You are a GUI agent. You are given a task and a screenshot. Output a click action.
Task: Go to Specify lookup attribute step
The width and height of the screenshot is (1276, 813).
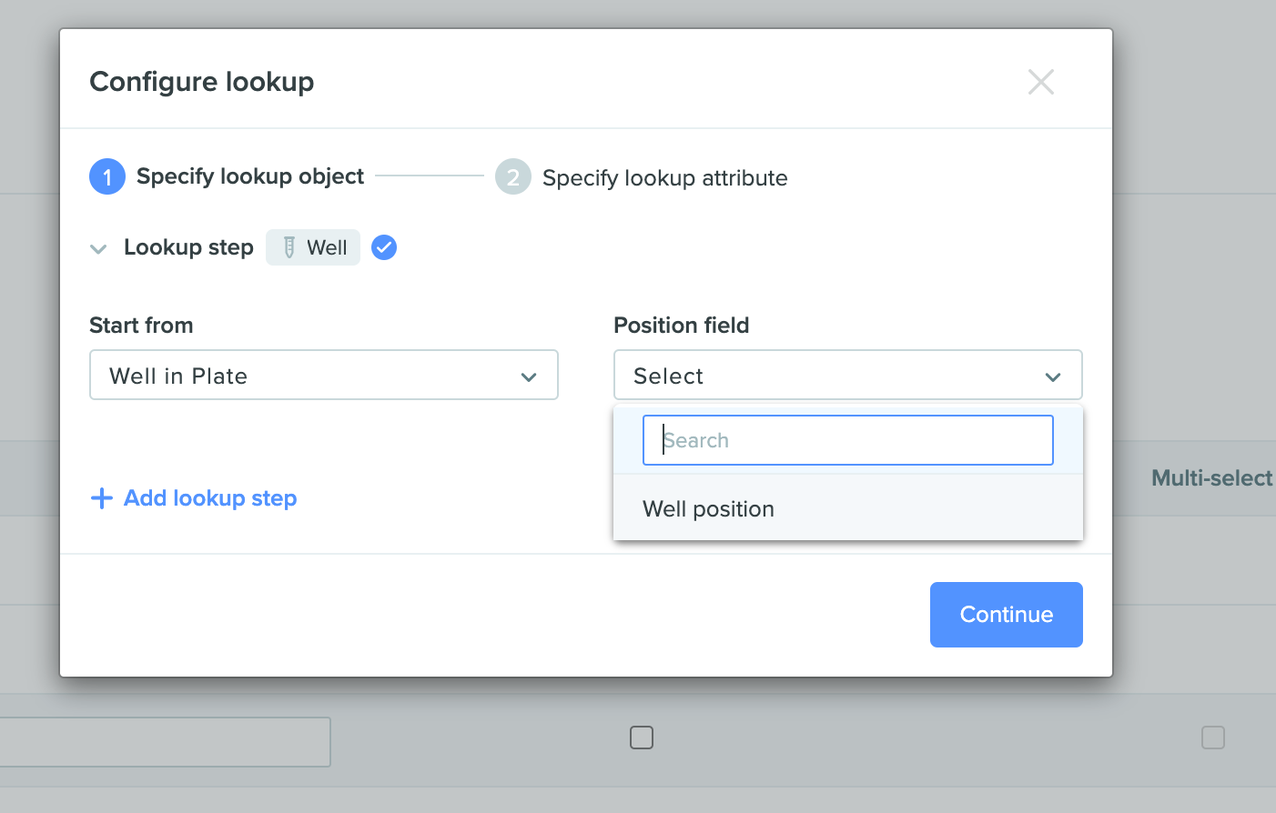(x=641, y=178)
